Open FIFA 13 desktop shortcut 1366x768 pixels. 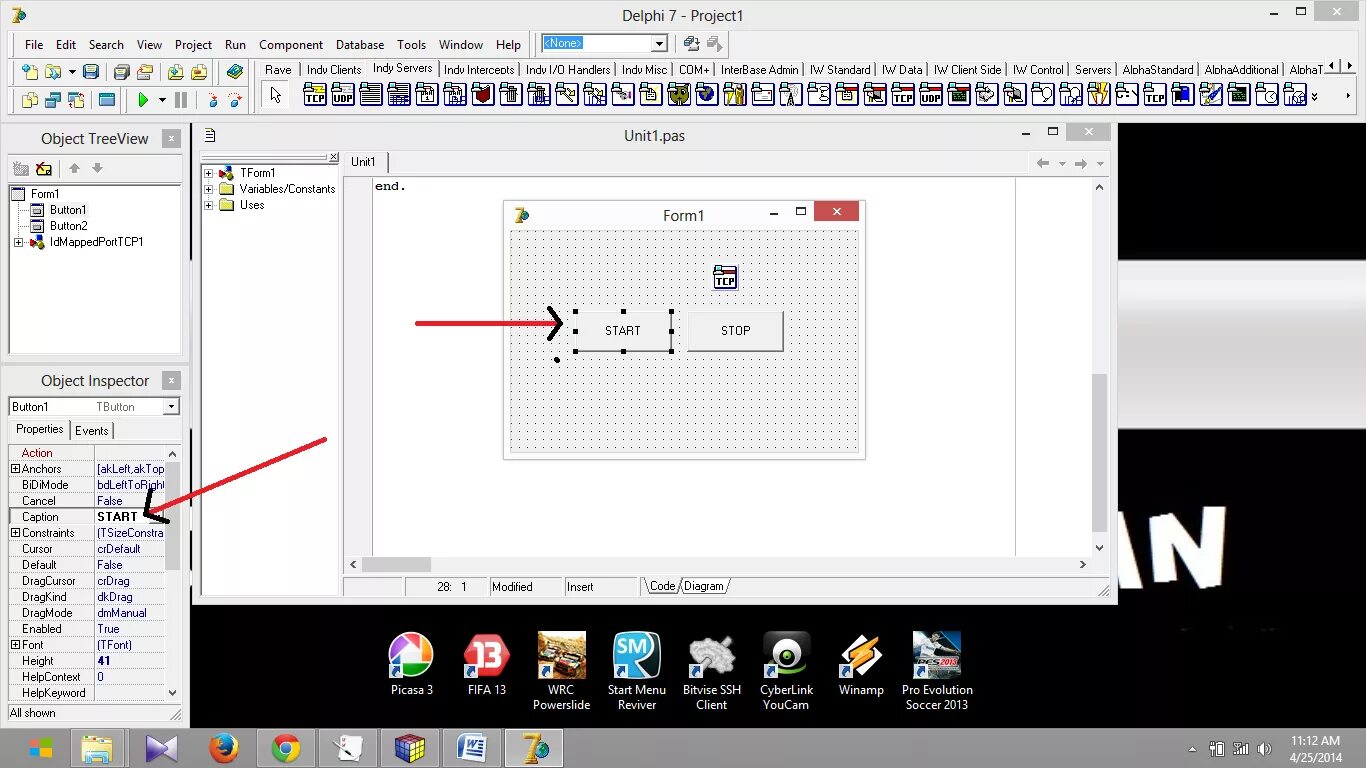pyautogui.click(x=487, y=665)
